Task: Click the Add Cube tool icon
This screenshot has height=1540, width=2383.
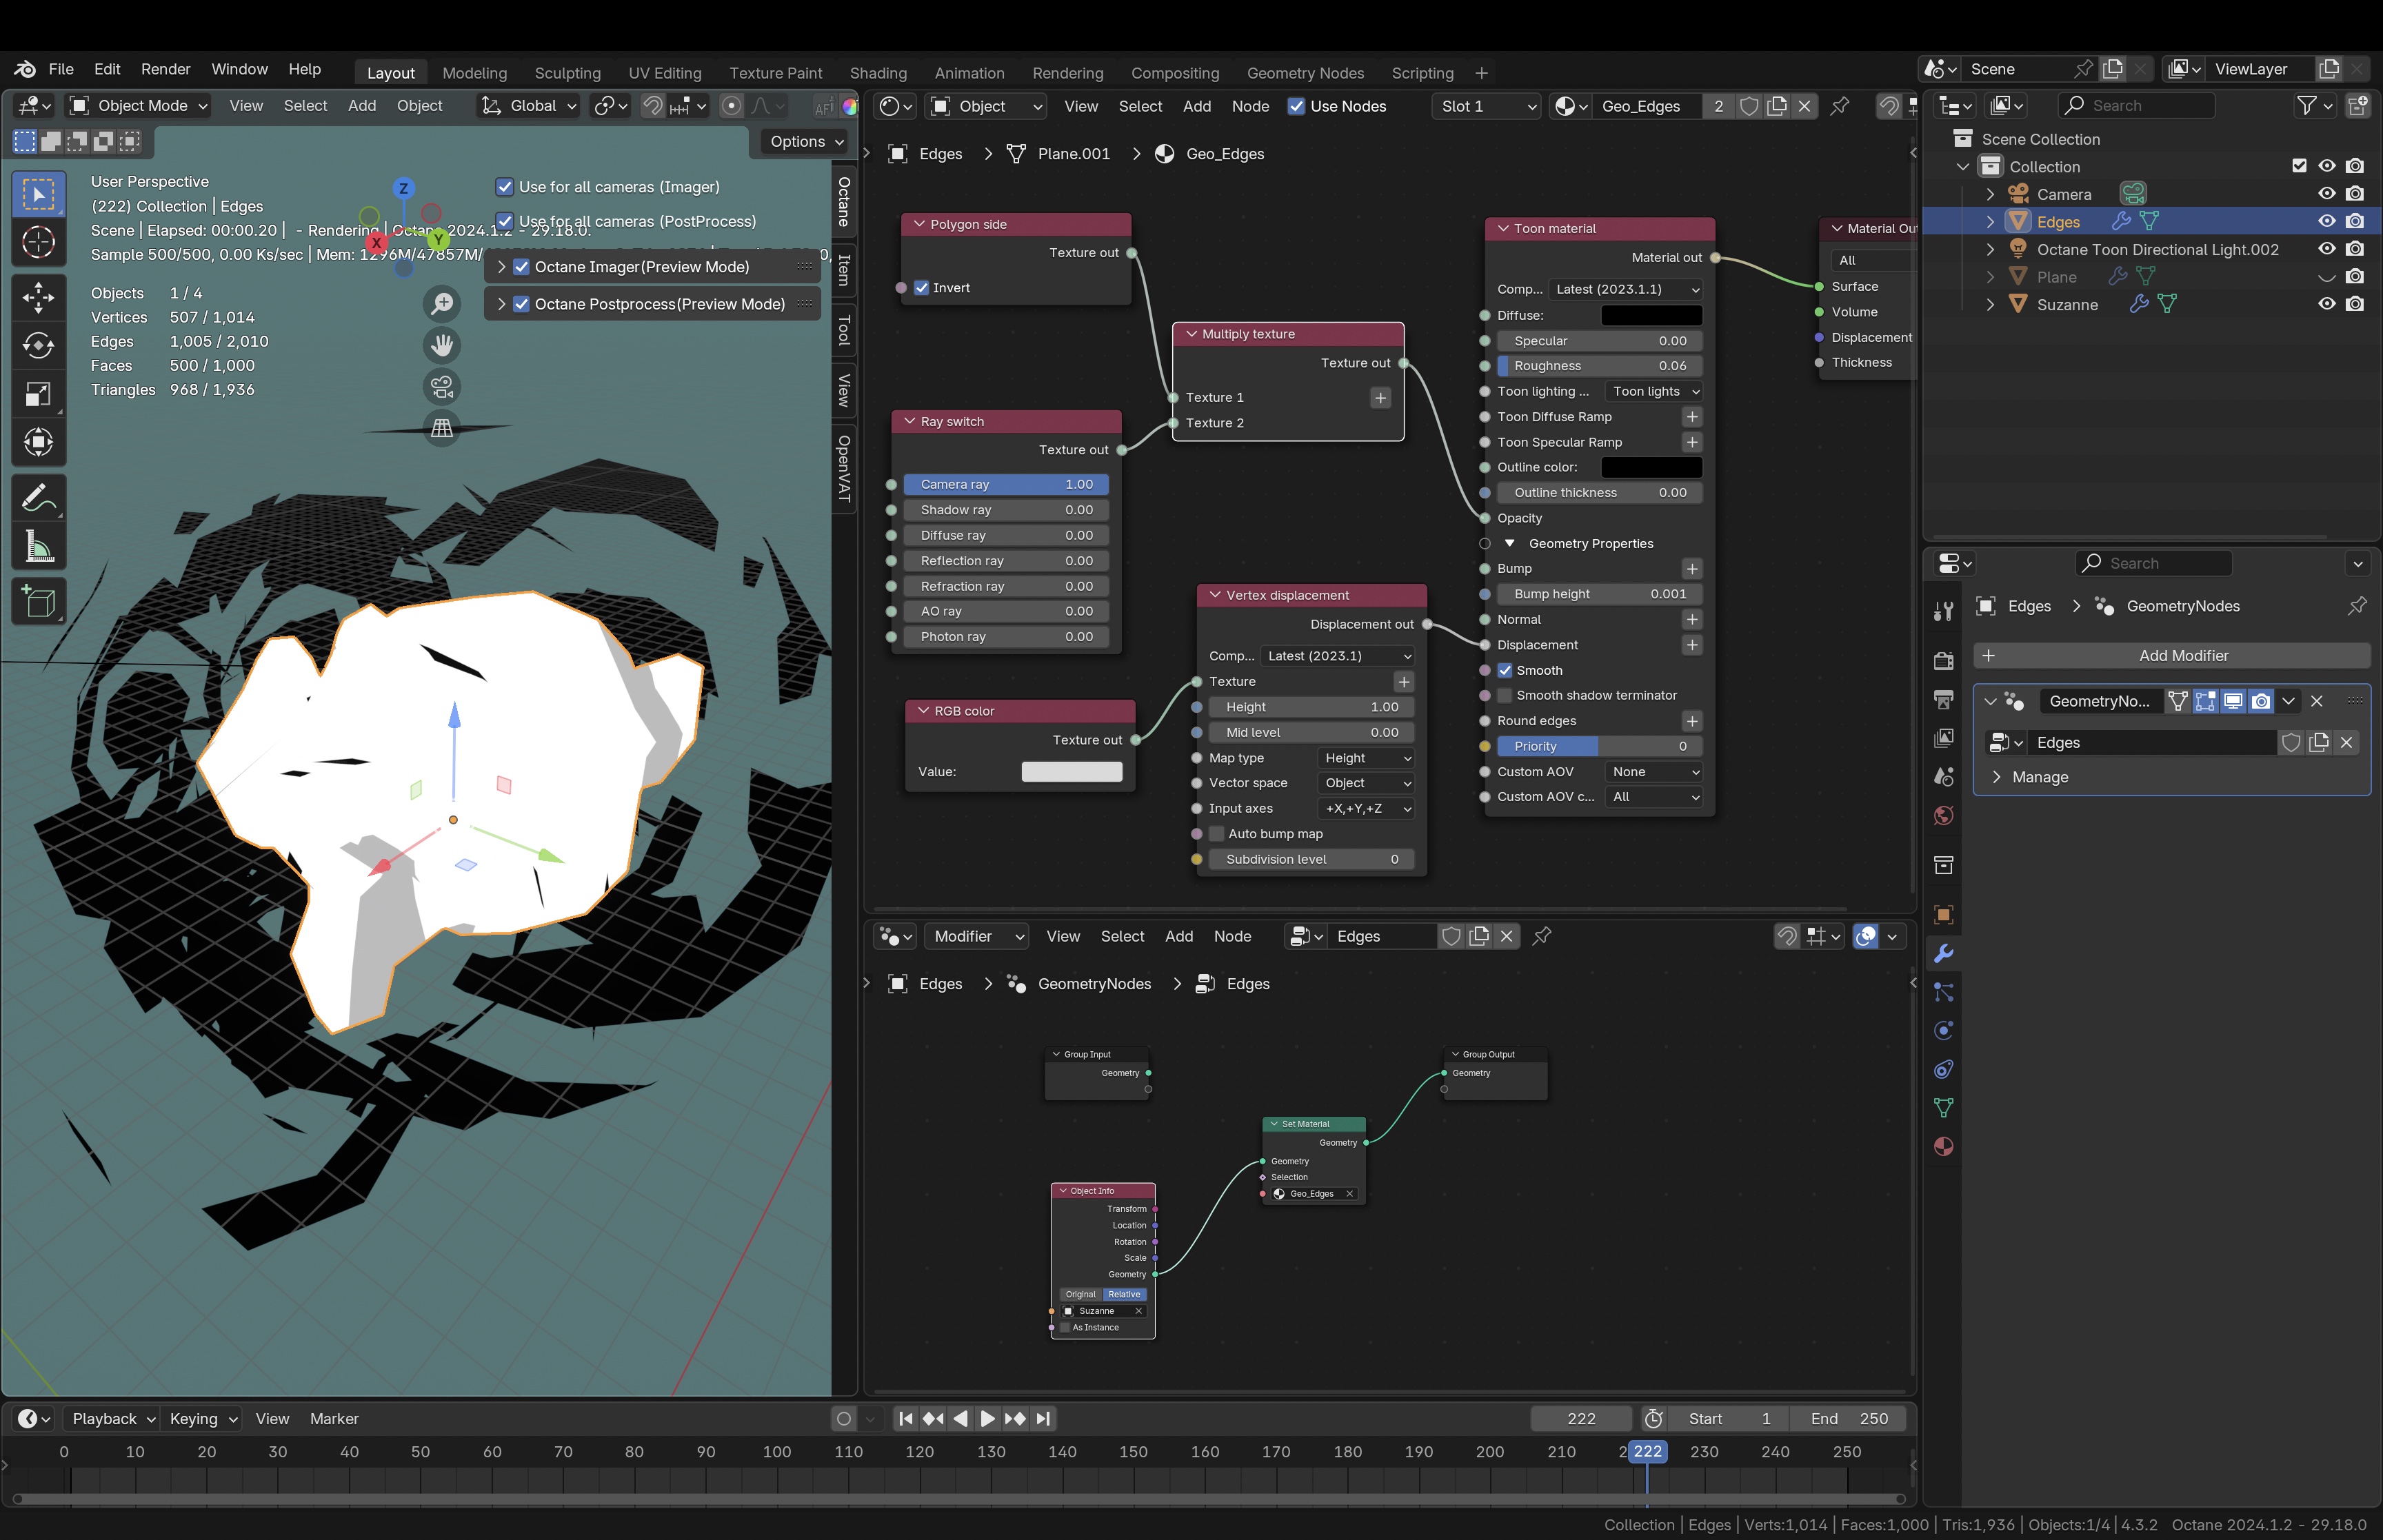Action: pos(38,602)
